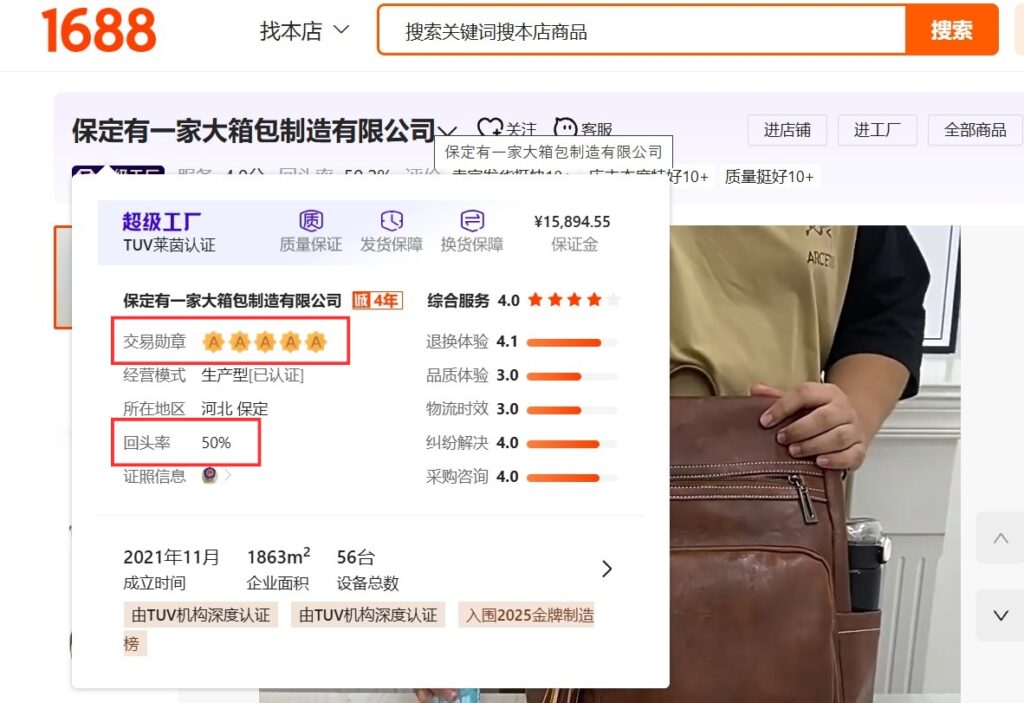Expand factory details with right chevron
The height and width of the screenshot is (703, 1024).
pyautogui.click(x=607, y=569)
